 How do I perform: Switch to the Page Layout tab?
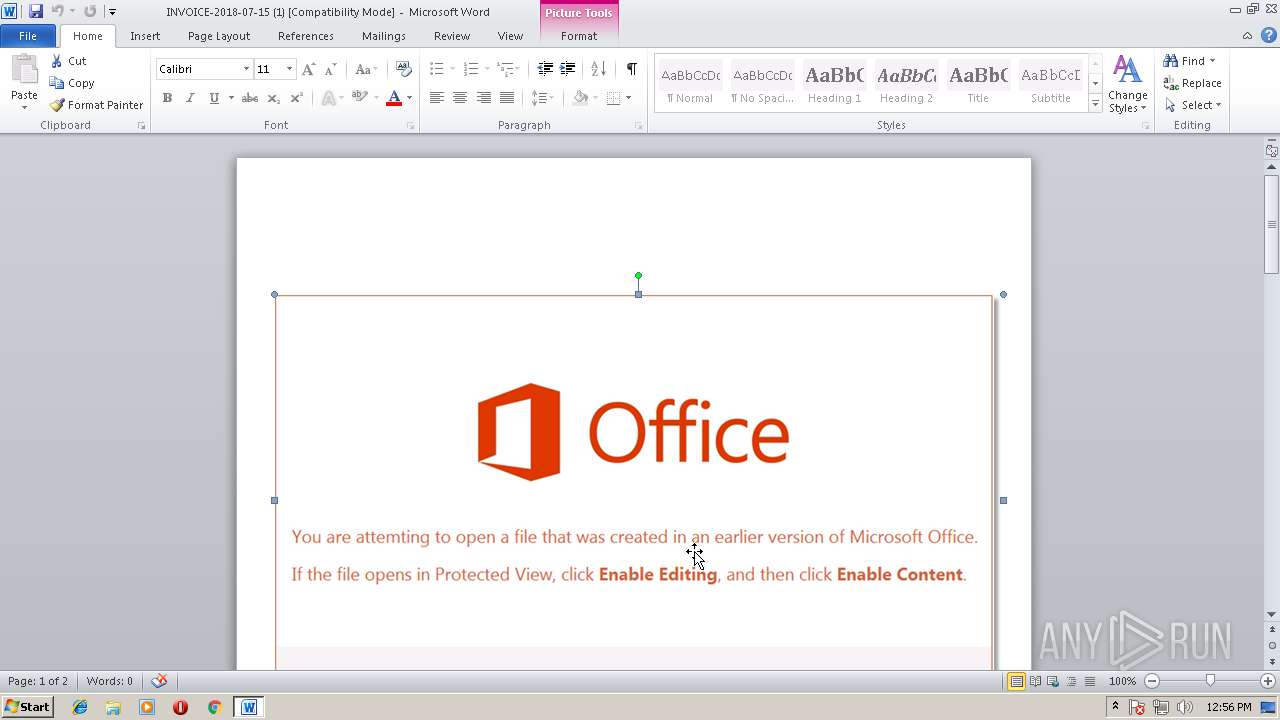[x=219, y=36]
